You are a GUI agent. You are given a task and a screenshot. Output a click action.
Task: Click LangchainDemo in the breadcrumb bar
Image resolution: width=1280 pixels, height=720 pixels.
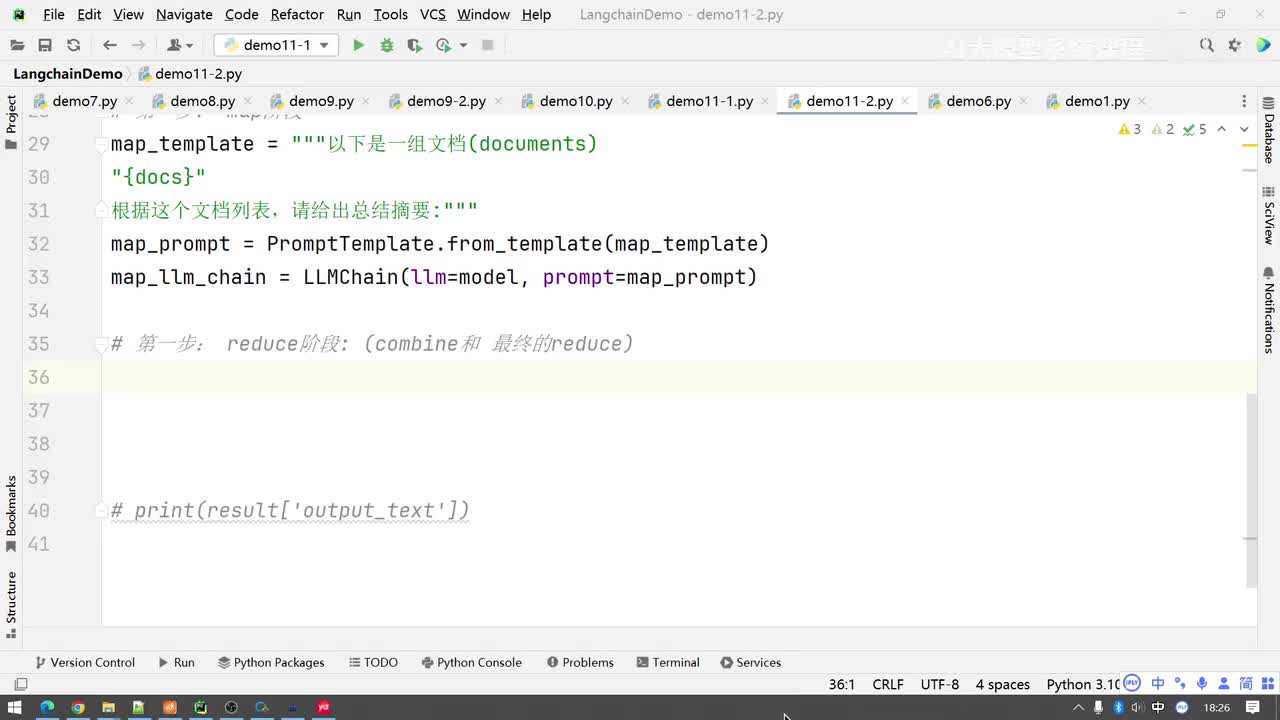point(68,73)
